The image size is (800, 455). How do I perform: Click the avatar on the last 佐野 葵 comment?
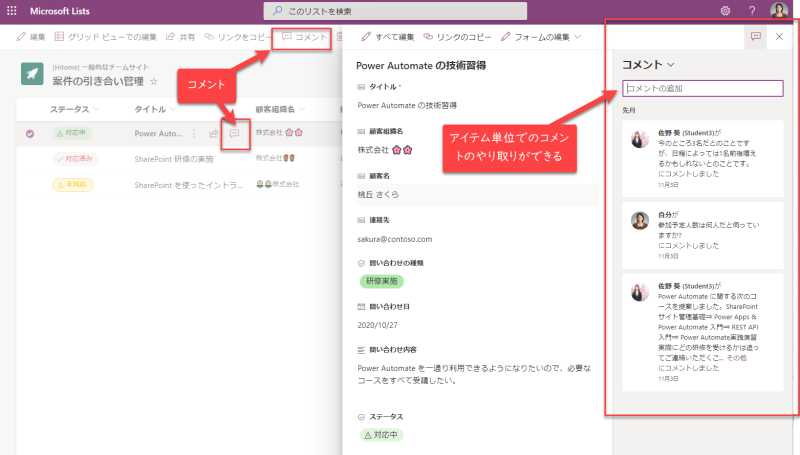click(x=640, y=292)
